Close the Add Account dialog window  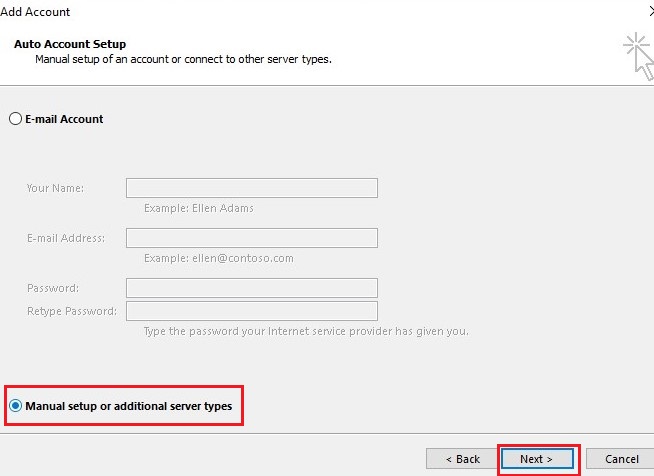[x=649, y=12]
